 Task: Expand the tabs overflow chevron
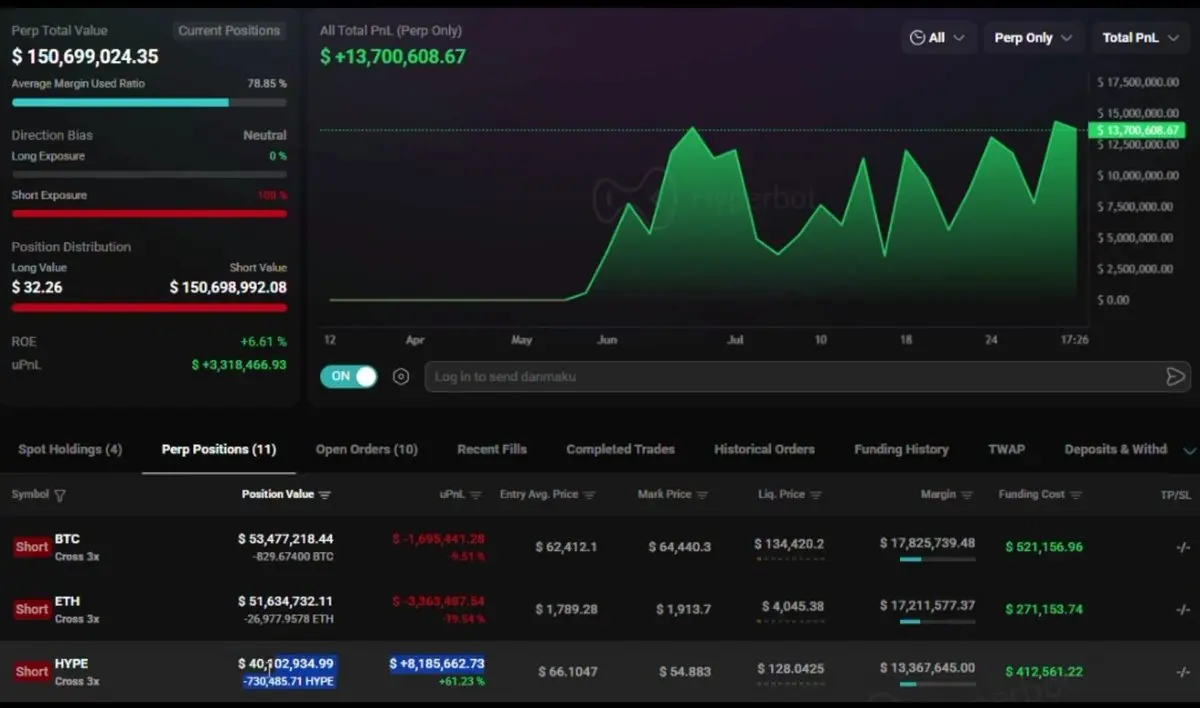(x=1189, y=451)
